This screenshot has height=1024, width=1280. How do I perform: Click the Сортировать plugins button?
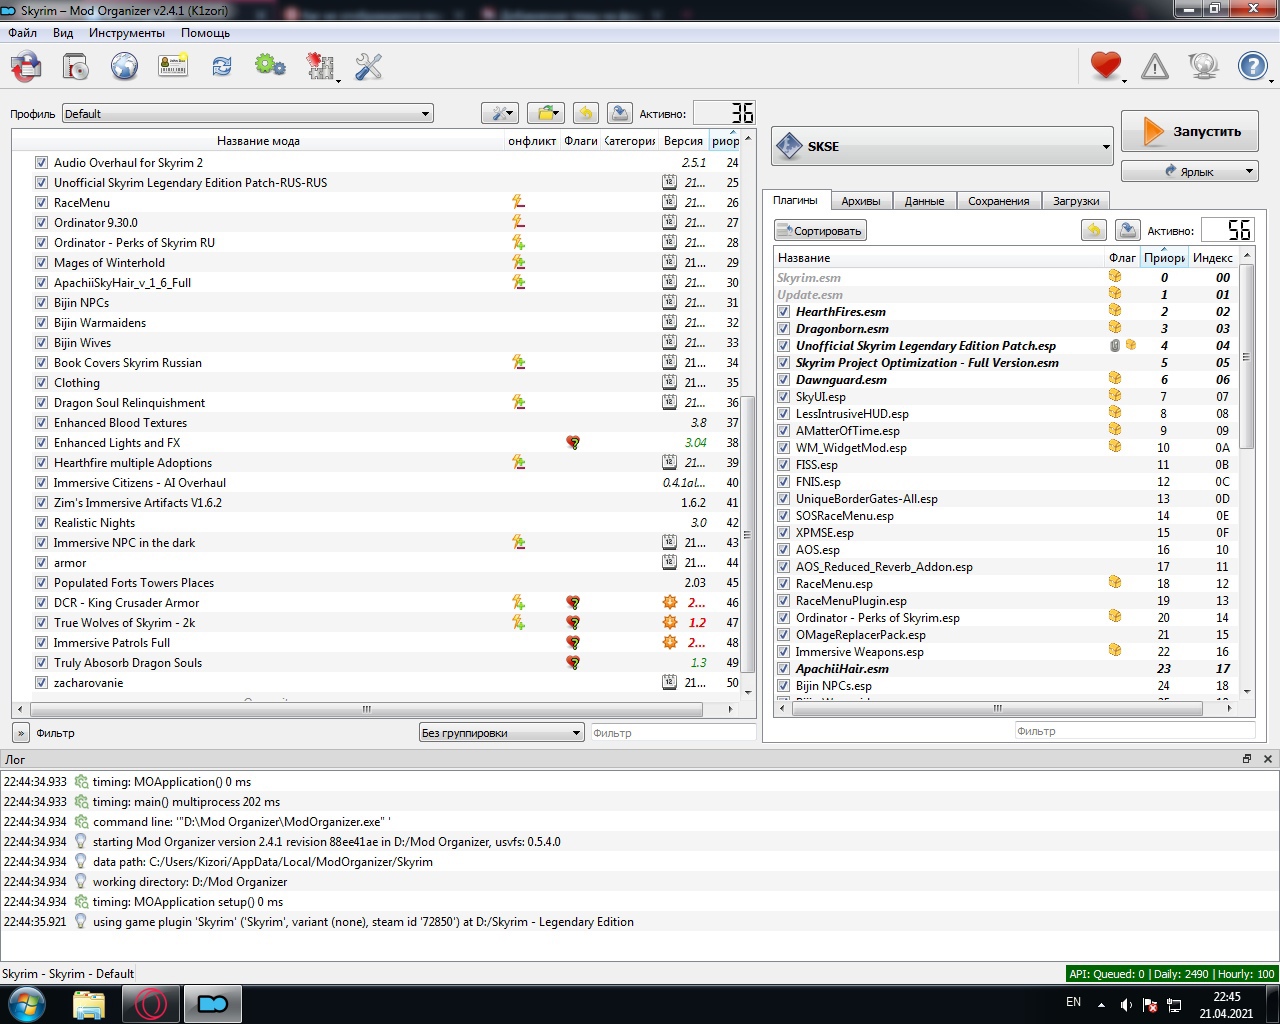pyautogui.click(x=820, y=231)
